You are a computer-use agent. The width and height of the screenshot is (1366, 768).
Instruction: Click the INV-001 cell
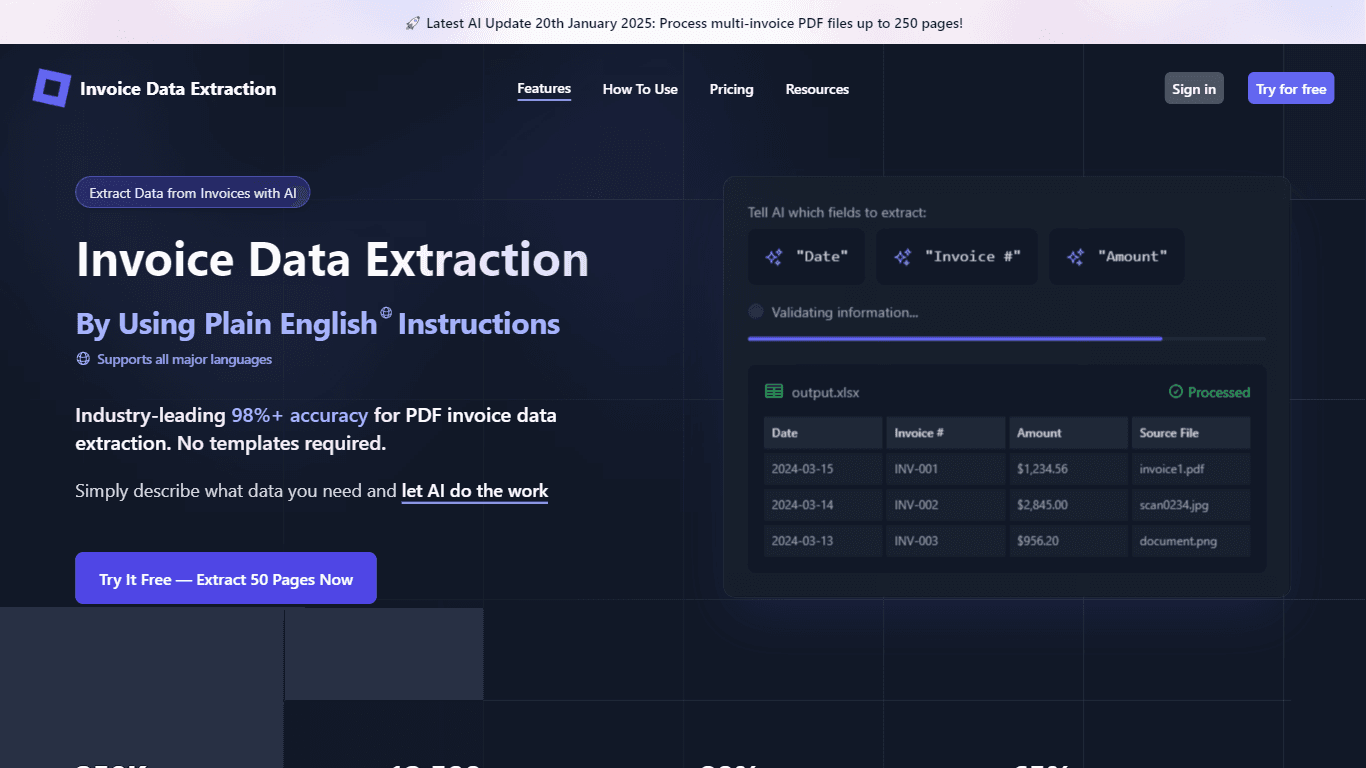click(945, 469)
